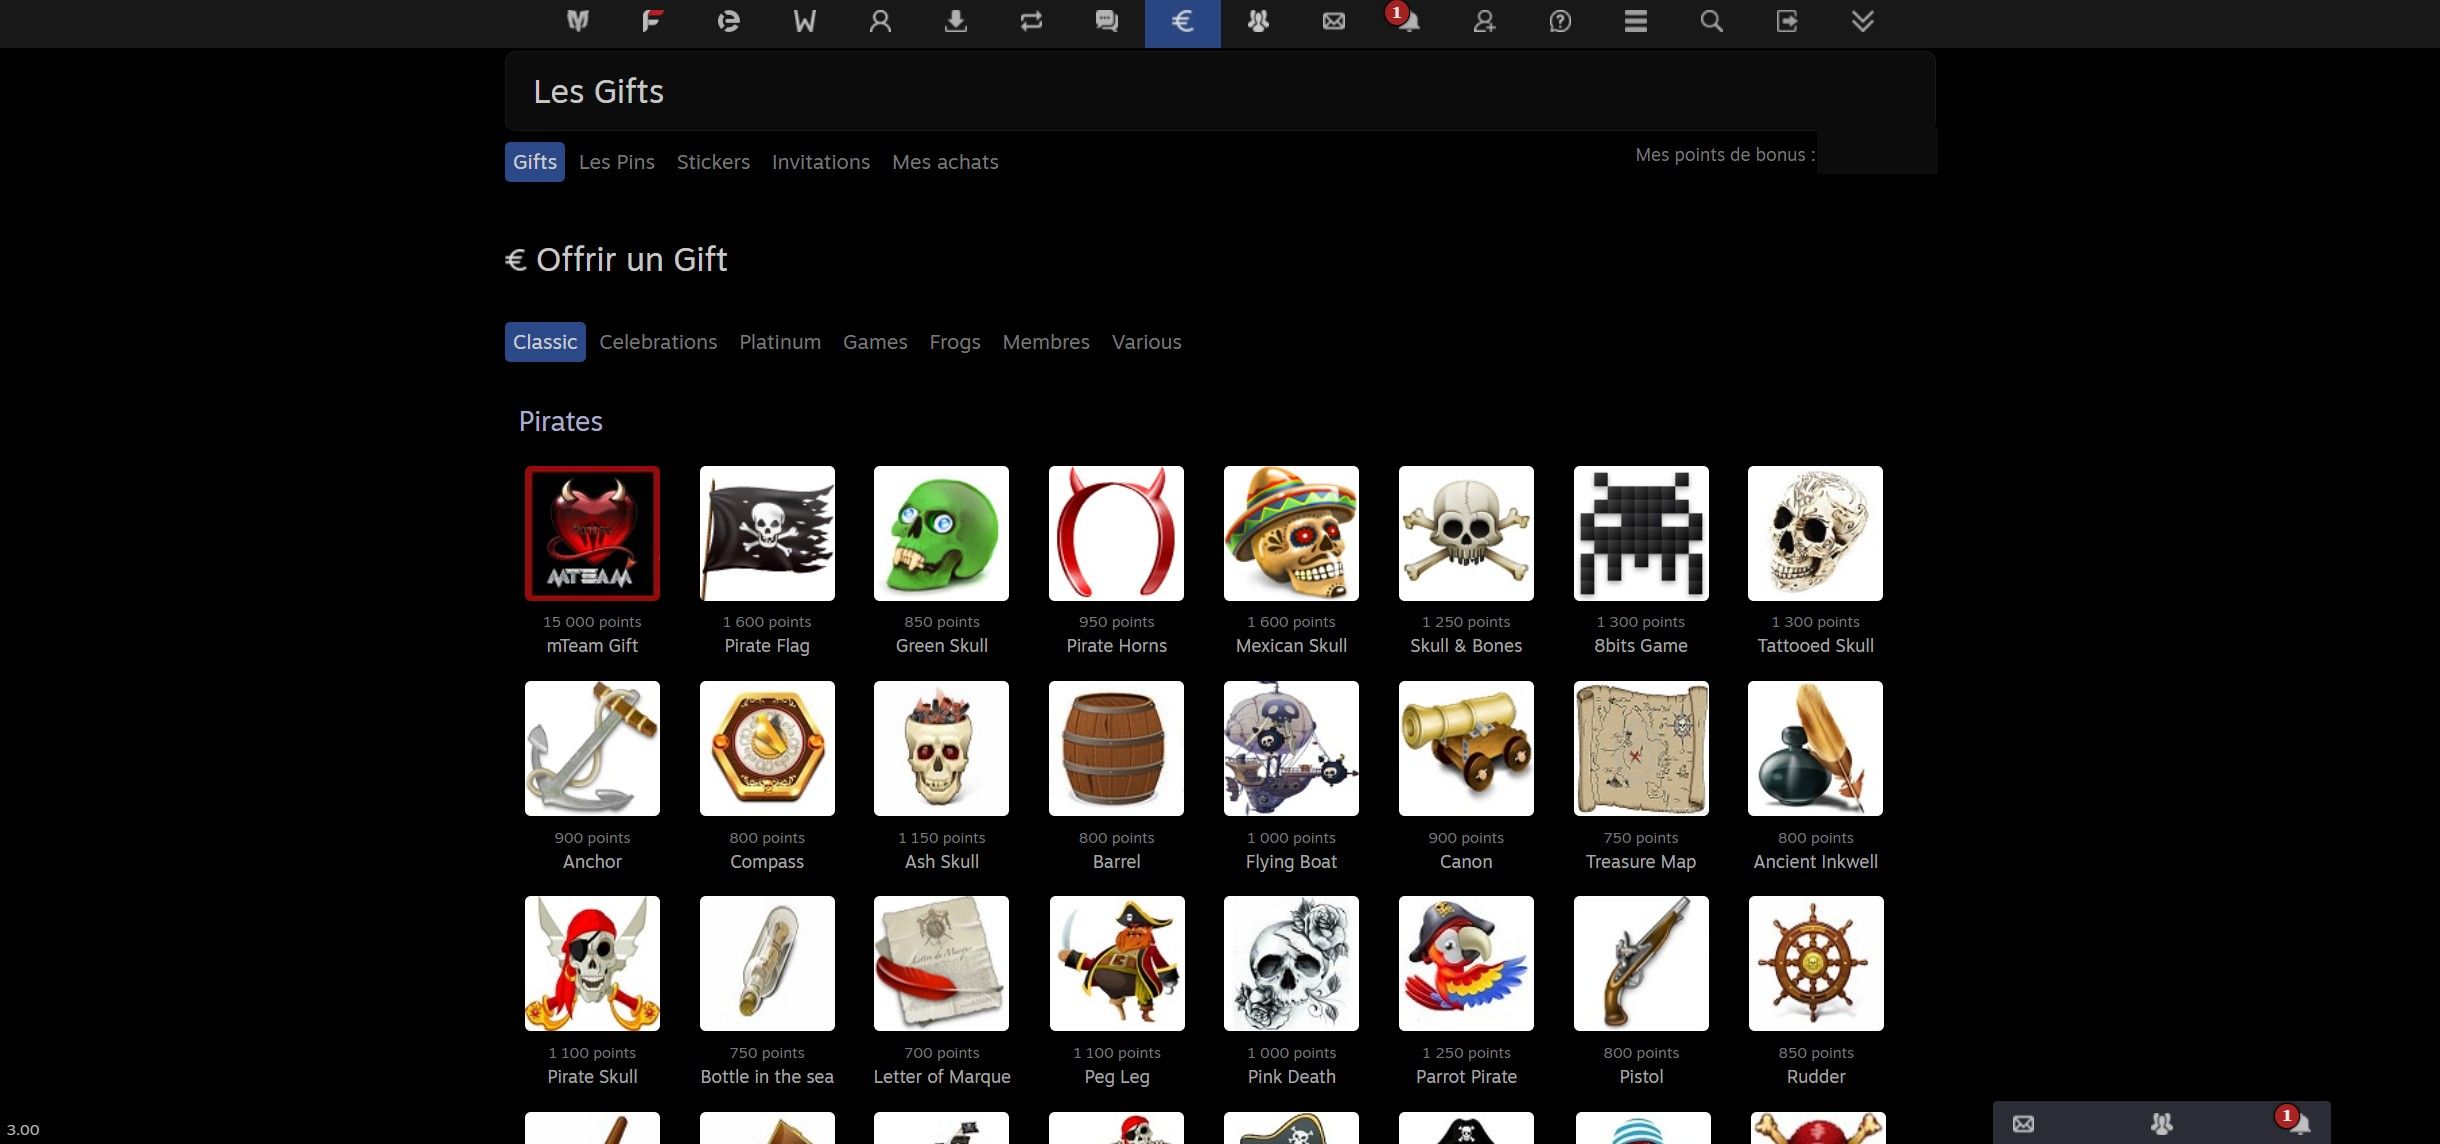Open the chat bubbles icon
The image size is (2440, 1144).
point(1106,22)
